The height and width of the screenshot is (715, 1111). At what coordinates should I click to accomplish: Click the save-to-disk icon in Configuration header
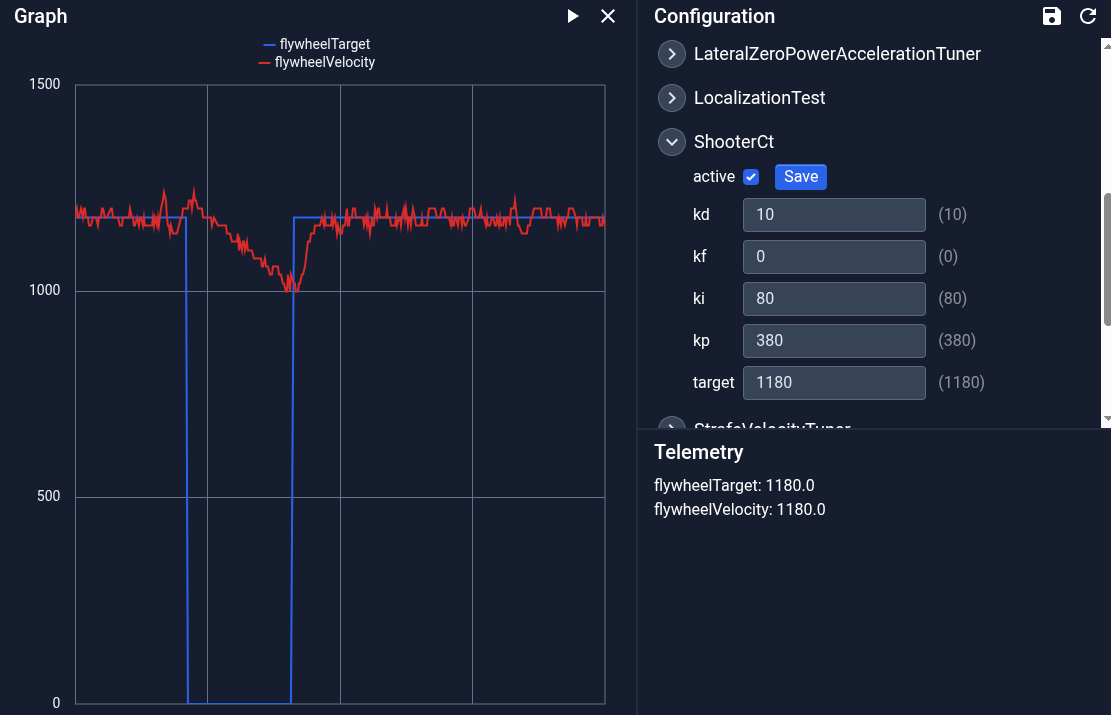pyautogui.click(x=1051, y=16)
